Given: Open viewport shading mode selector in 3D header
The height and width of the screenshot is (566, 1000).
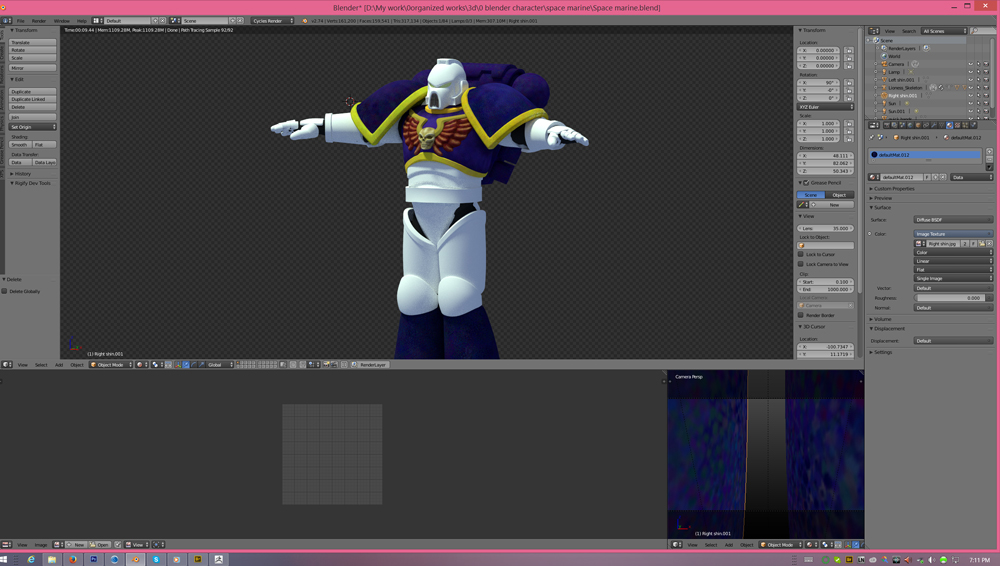Looking at the screenshot, I should click(x=143, y=364).
